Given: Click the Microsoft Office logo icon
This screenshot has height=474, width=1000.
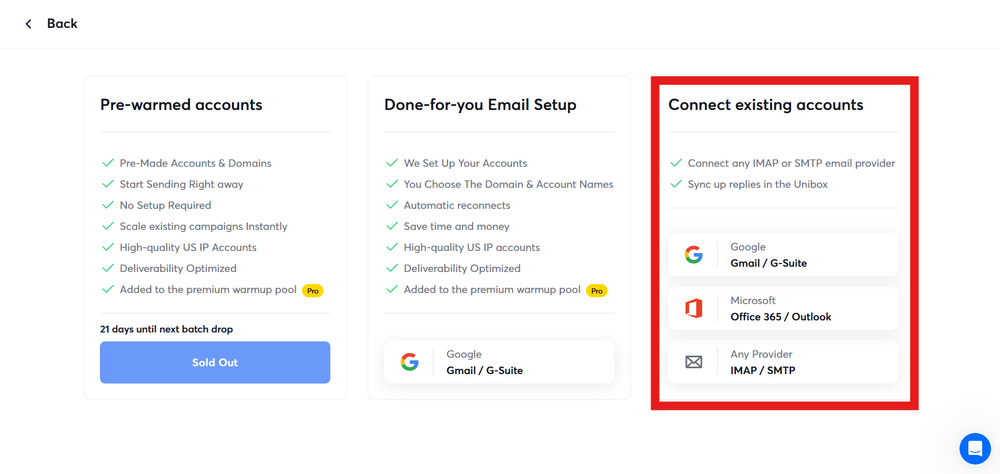Looking at the screenshot, I should tap(693, 309).
